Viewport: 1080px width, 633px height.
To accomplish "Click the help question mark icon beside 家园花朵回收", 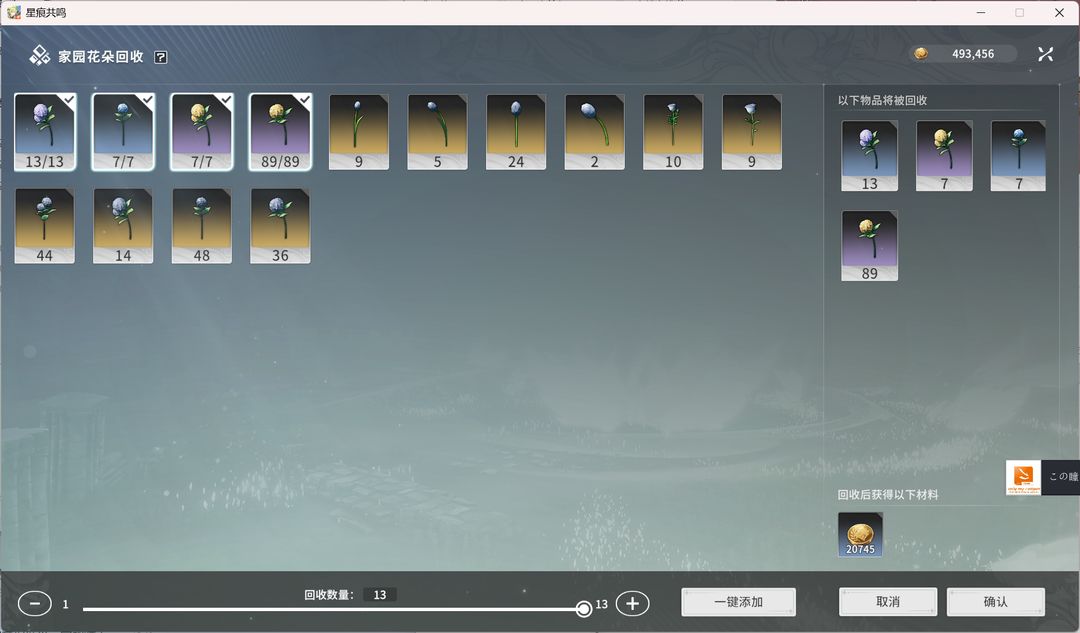I will pos(161,57).
